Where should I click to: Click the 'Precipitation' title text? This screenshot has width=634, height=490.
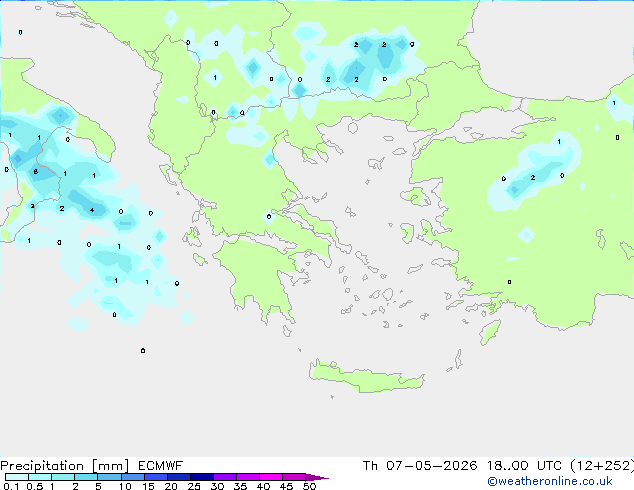[42, 466]
